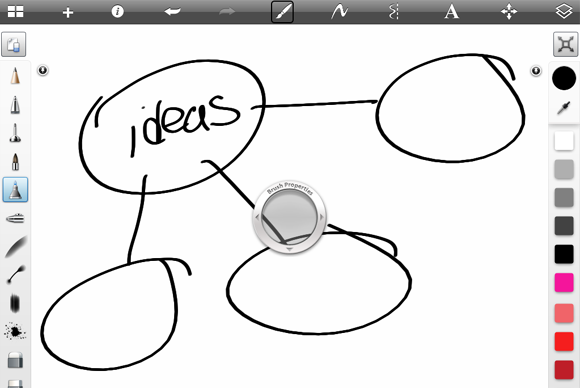Viewport: 580px width, 388px height.
Task: Open the info button
Action: point(117,11)
